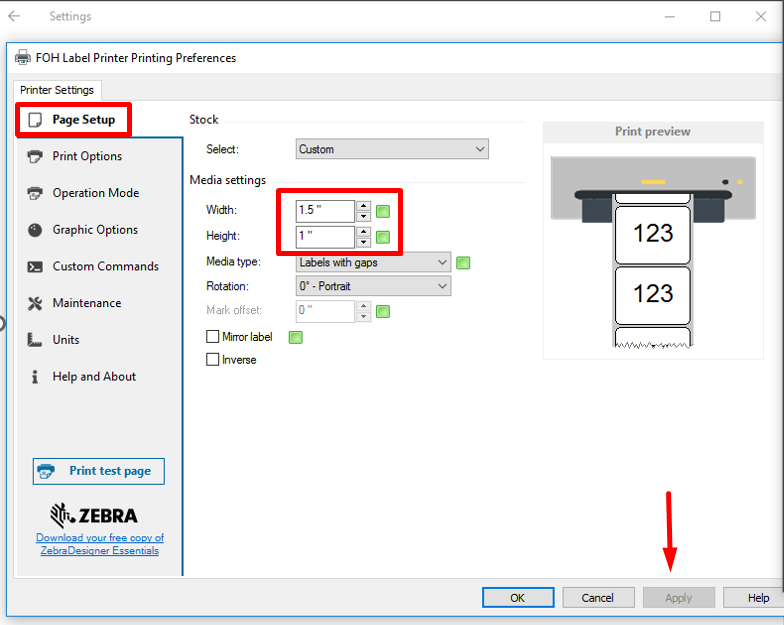This screenshot has height=625, width=784.
Task: Decrease Width with down spinner arrow
Action: [364, 216]
